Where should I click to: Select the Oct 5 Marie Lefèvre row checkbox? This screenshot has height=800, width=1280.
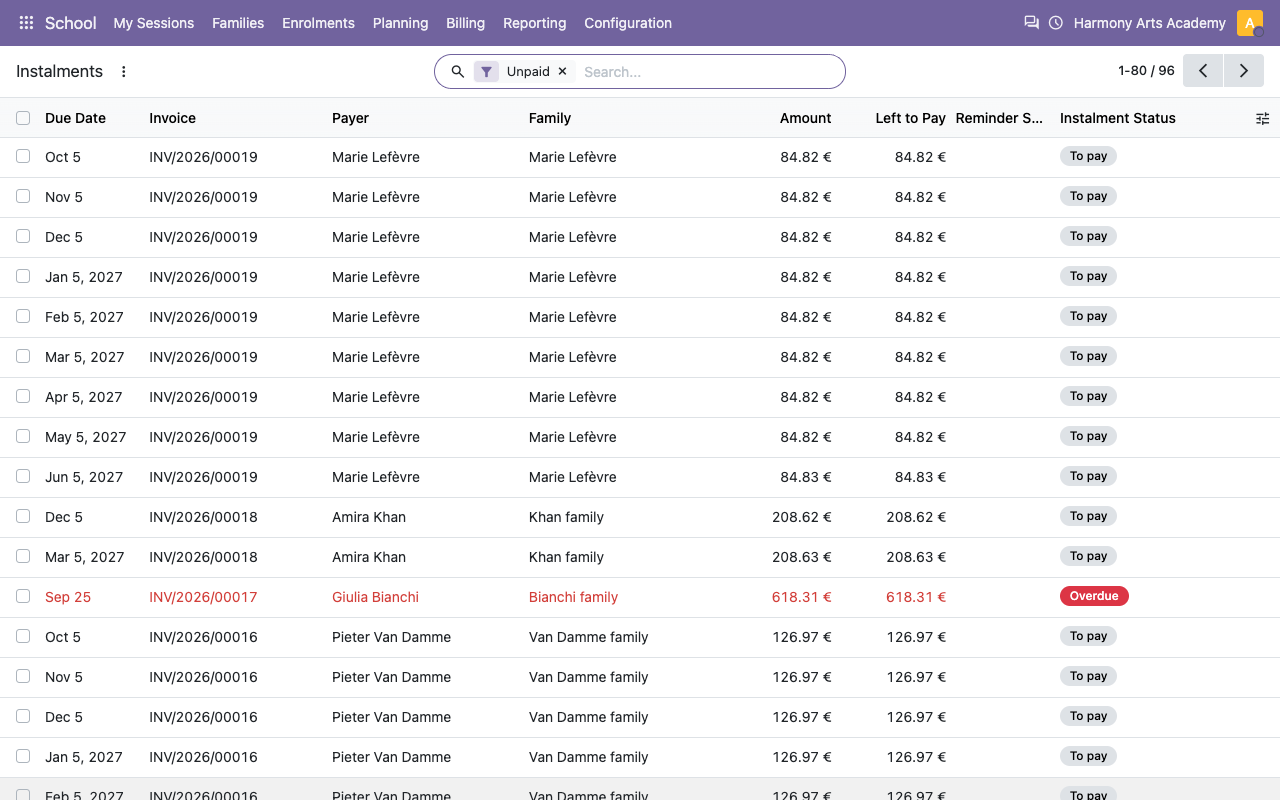[x=23, y=156]
